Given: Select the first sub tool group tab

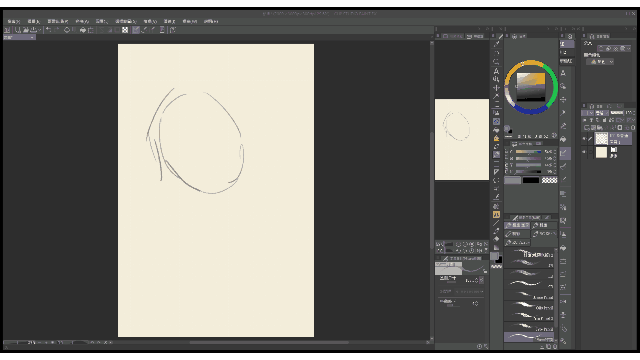Looking at the screenshot, I should tap(517, 225).
